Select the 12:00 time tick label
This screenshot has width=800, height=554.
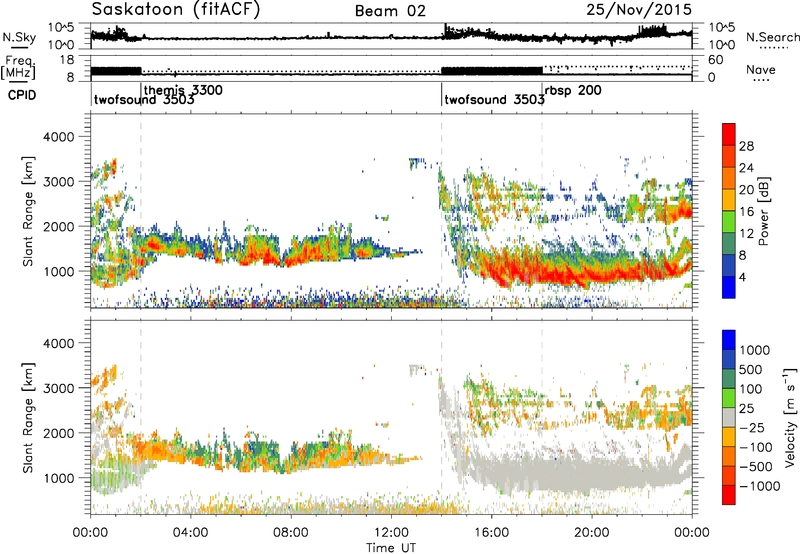(x=391, y=533)
